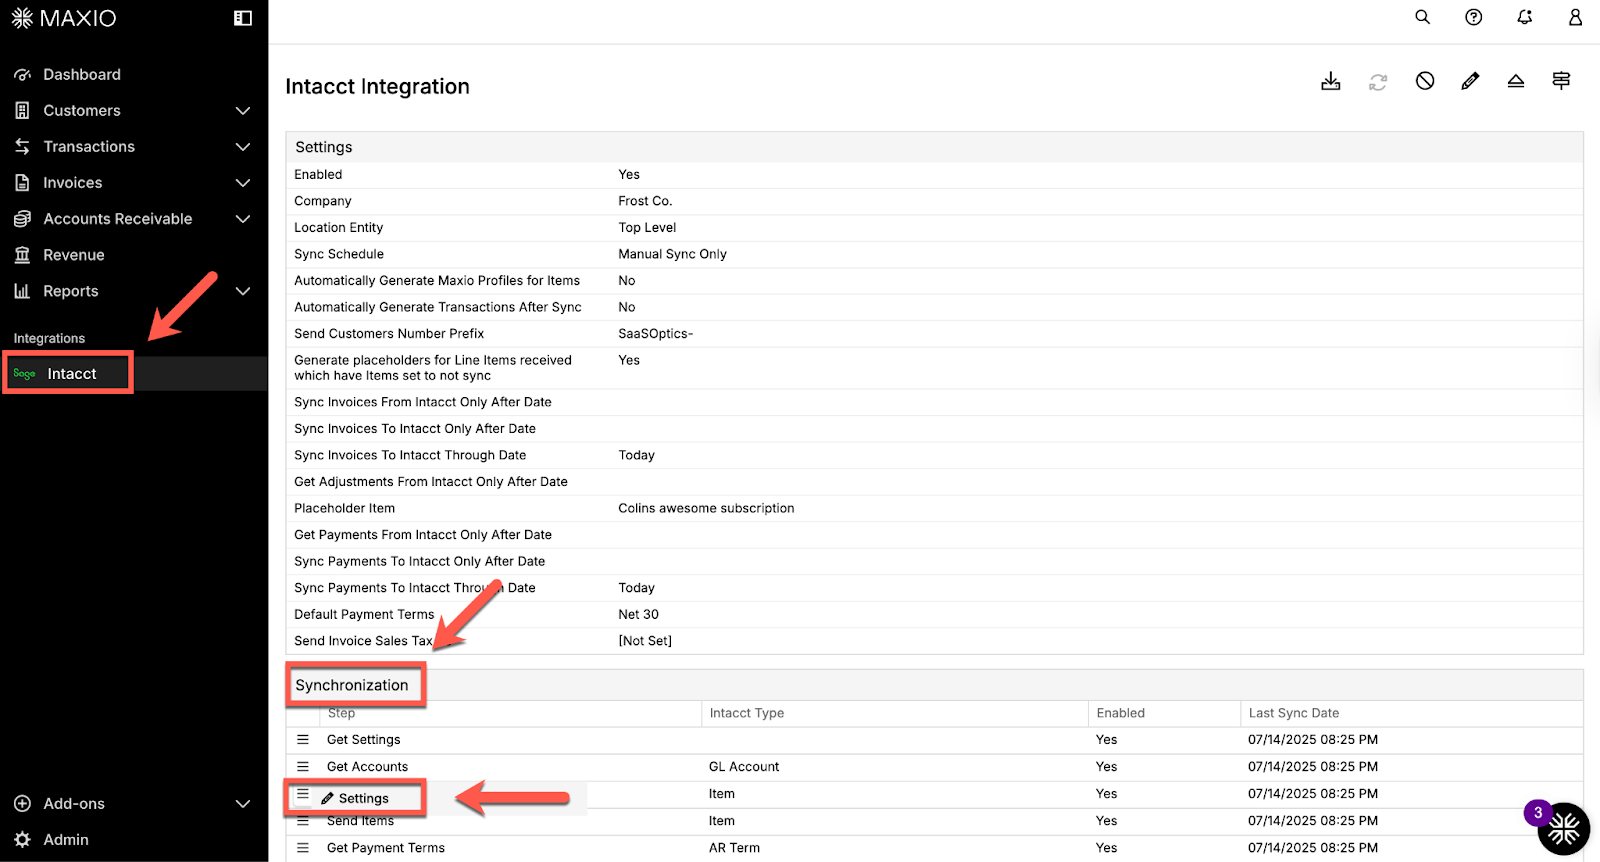The image size is (1600, 862).
Task: Click the Invoices document icon
Action: click(x=22, y=183)
